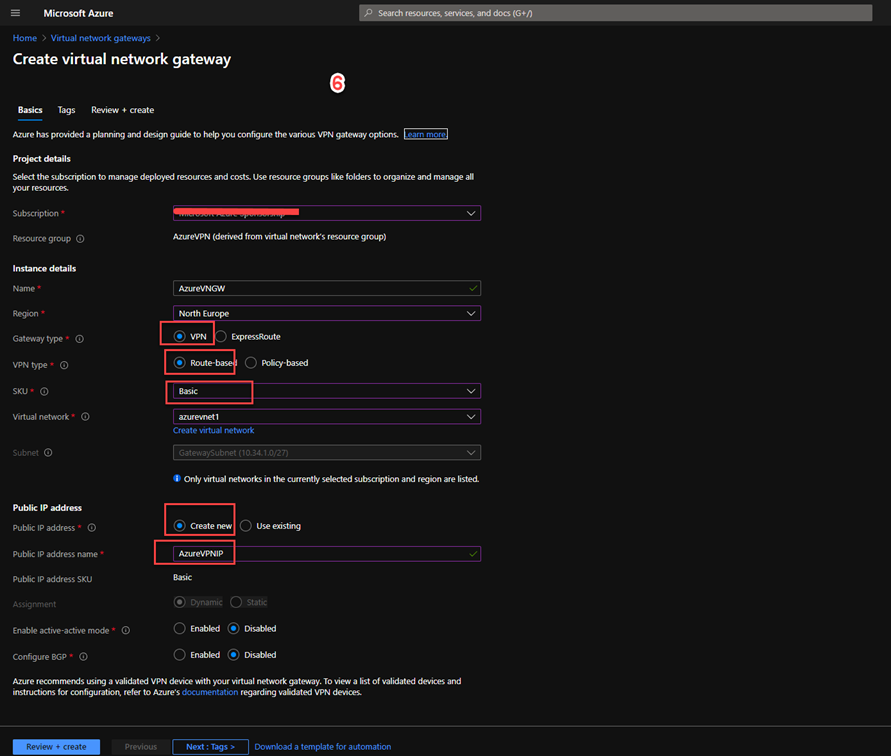Switch to the Tags tab
Image resolution: width=891 pixels, height=756 pixels.
tap(66, 110)
